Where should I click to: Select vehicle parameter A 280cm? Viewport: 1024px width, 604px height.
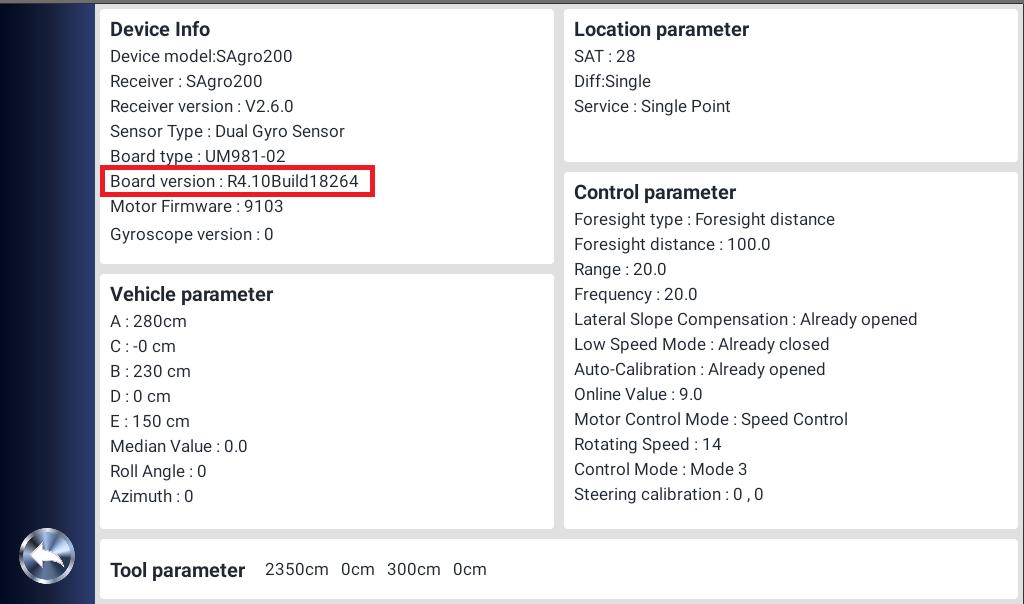click(148, 321)
